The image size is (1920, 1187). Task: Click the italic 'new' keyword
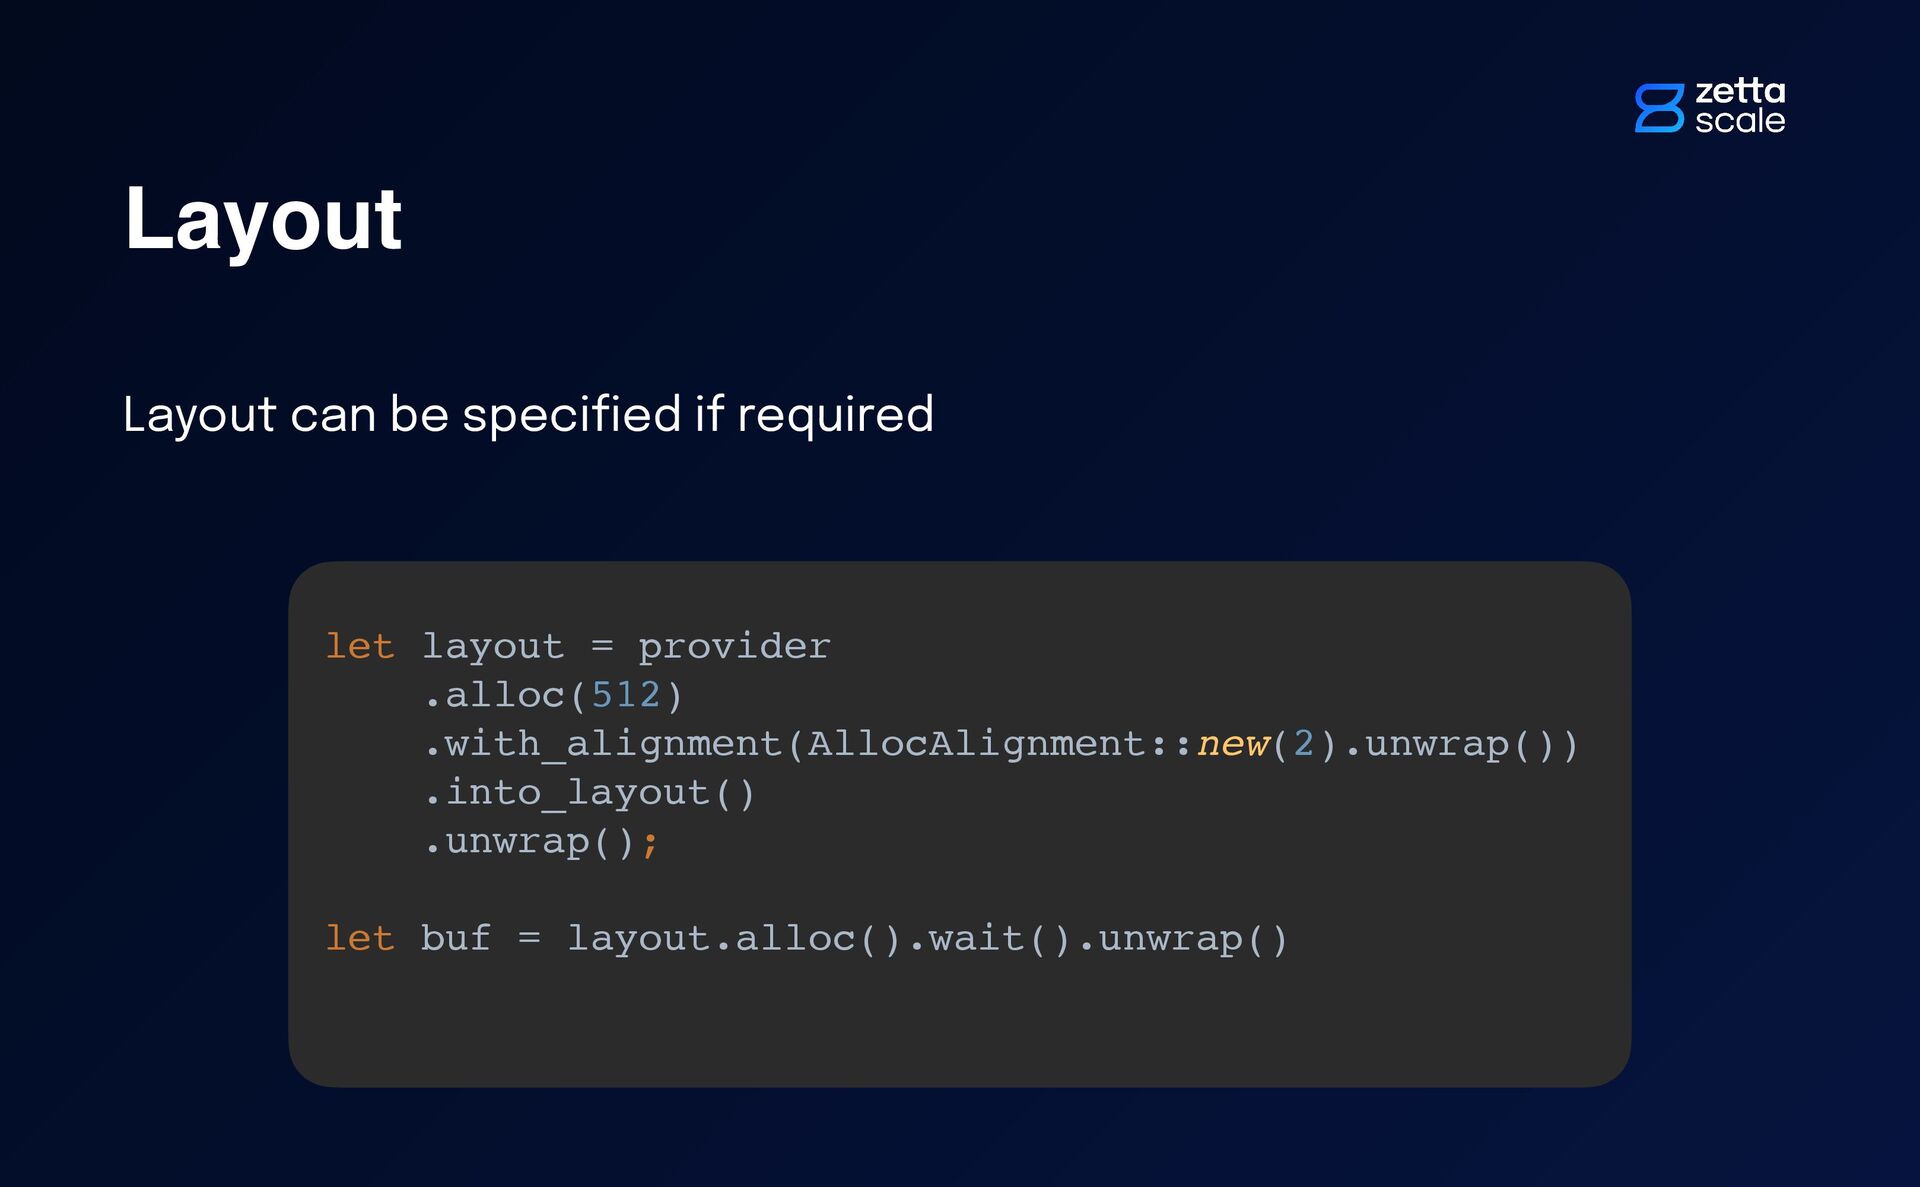coord(1233,744)
